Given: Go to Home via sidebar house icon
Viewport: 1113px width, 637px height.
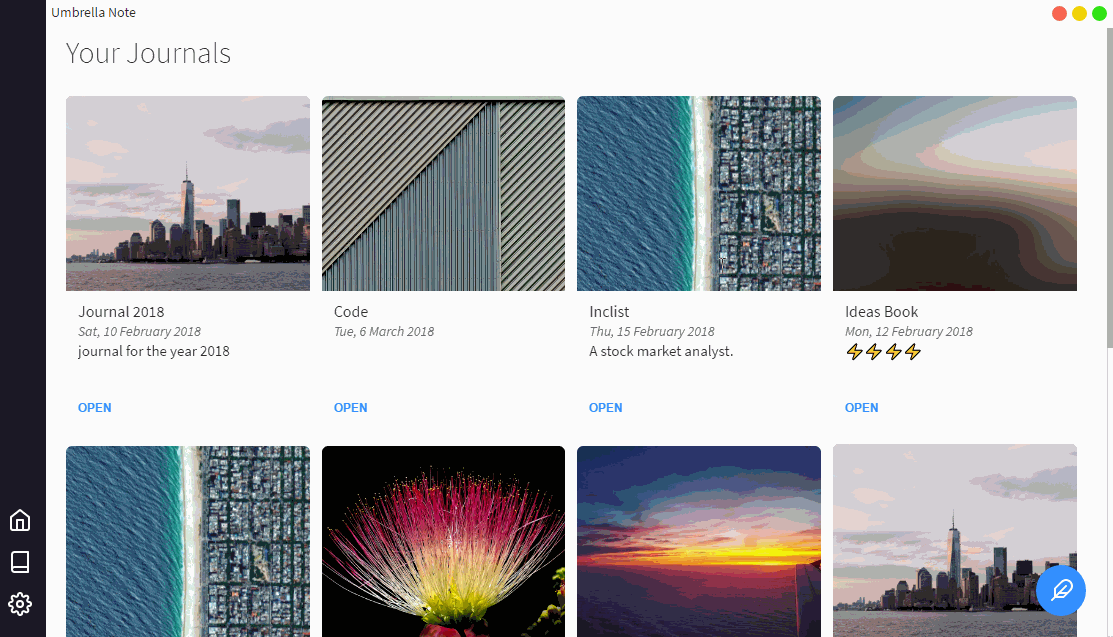Looking at the screenshot, I should (x=20, y=521).
